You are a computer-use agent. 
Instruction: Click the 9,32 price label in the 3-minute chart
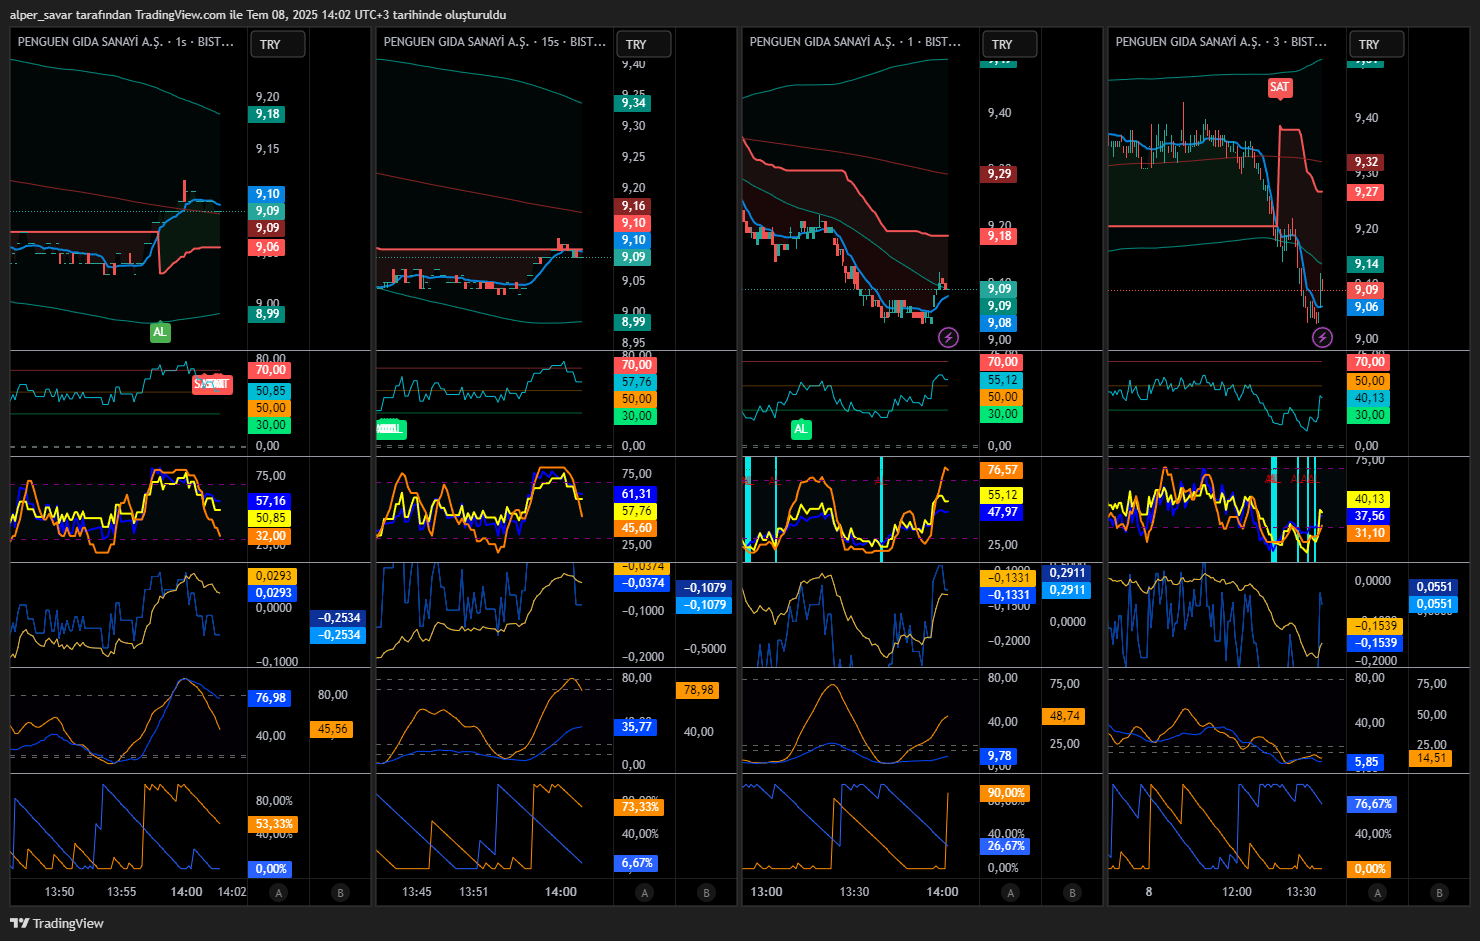[x=1366, y=162]
